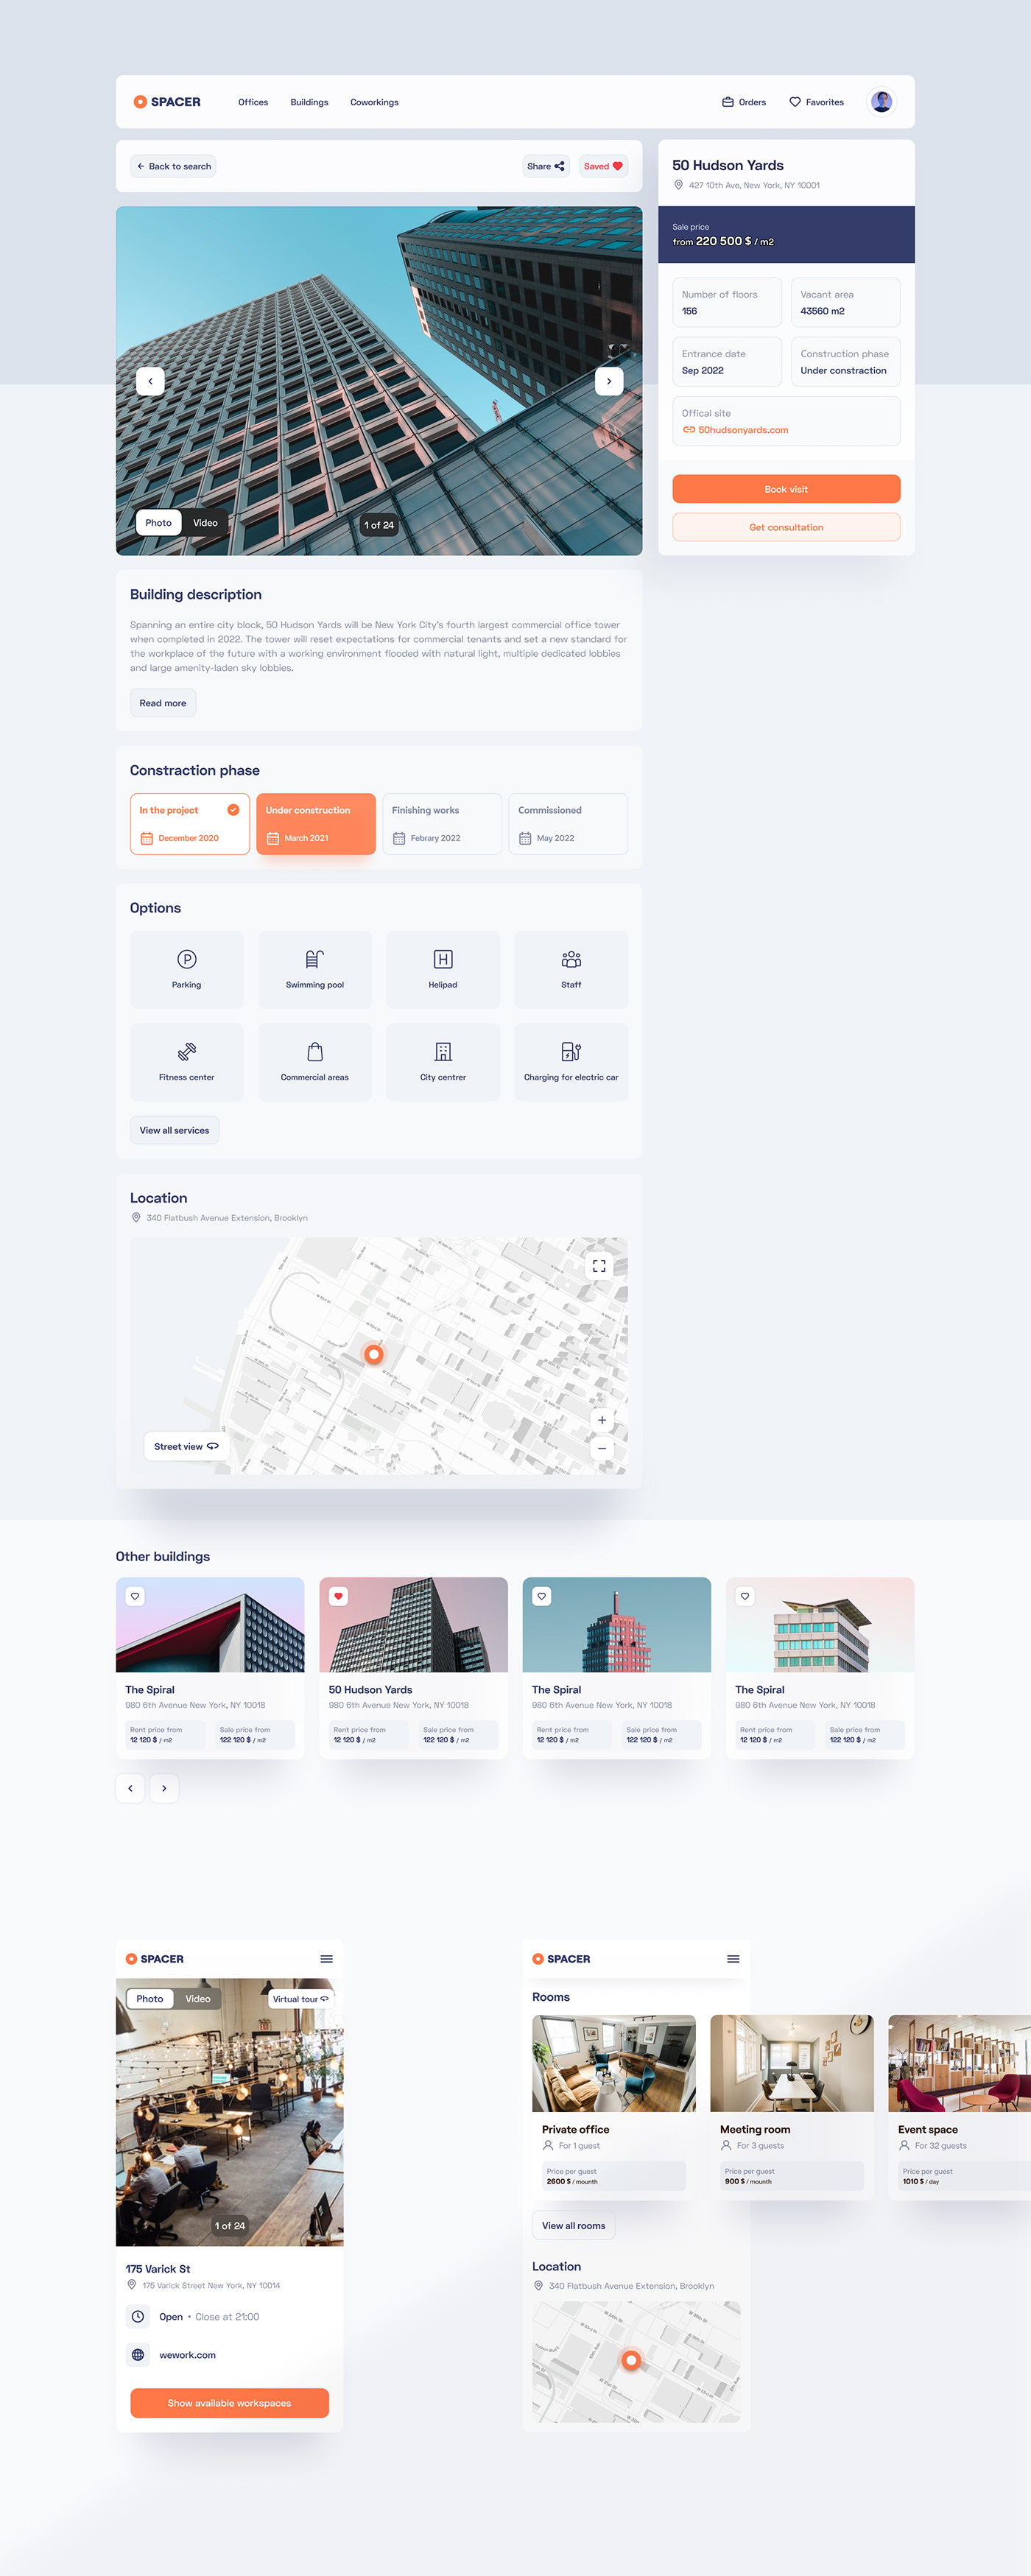Zoom out on the desktop map
Image resolution: width=1031 pixels, height=2576 pixels.
pyautogui.click(x=602, y=1448)
